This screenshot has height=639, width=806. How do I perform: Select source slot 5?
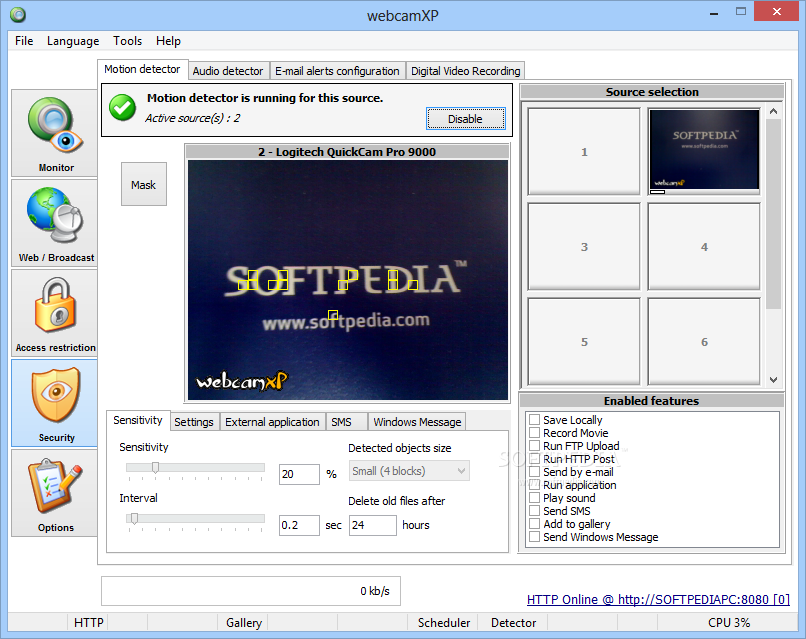point(584,341)
